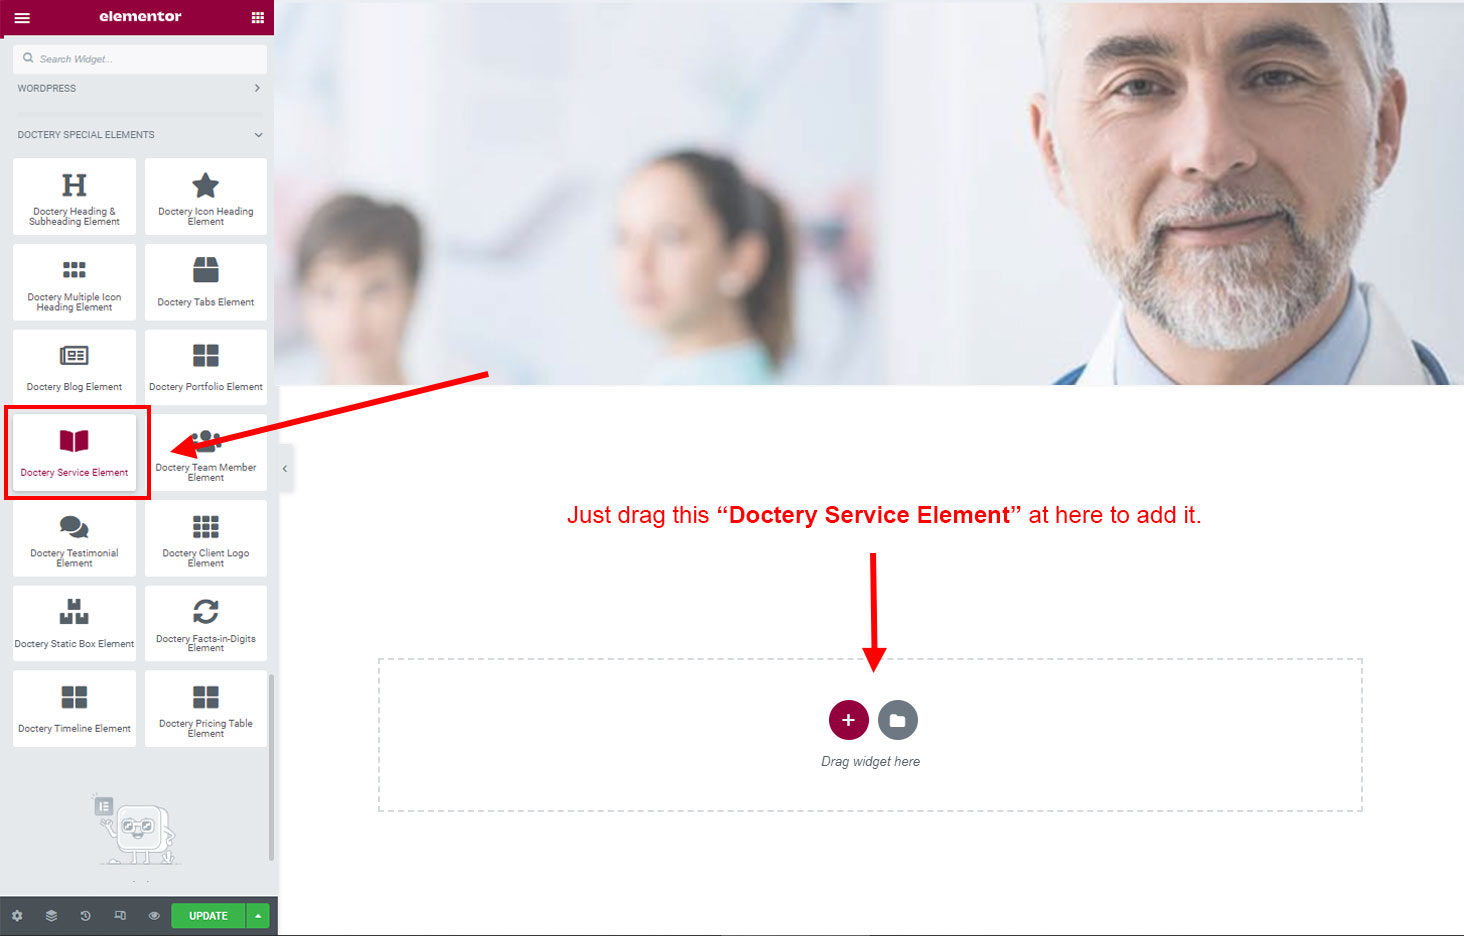Click the add new section plus button
This screenshot has height=936, width=1464.
[848, 720]
